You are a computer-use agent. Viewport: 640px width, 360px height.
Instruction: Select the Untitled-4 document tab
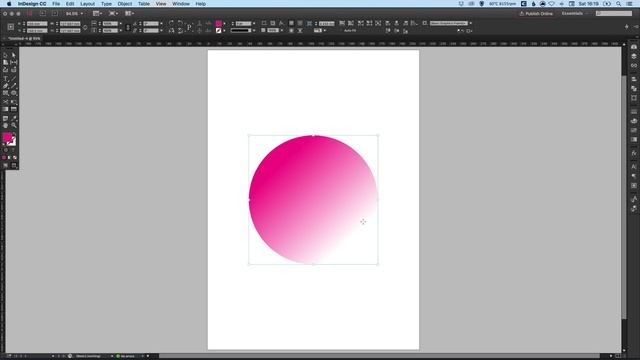pyautogui.click(x=24, y=38)
